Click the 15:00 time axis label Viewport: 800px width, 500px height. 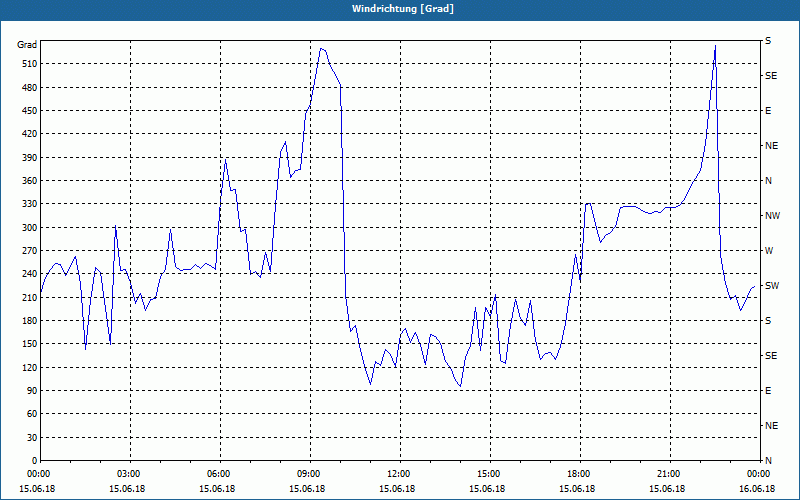490,473
